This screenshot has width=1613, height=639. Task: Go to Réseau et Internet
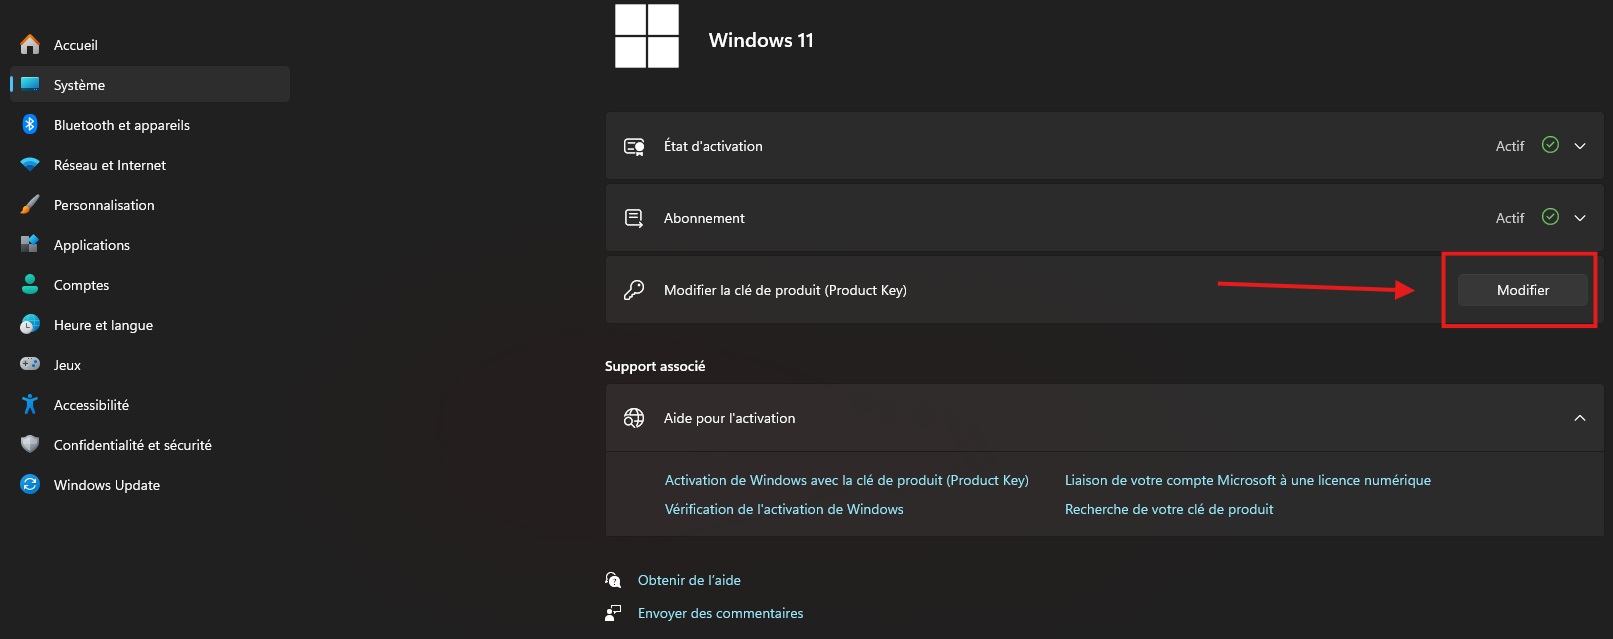tap(150, 165)
